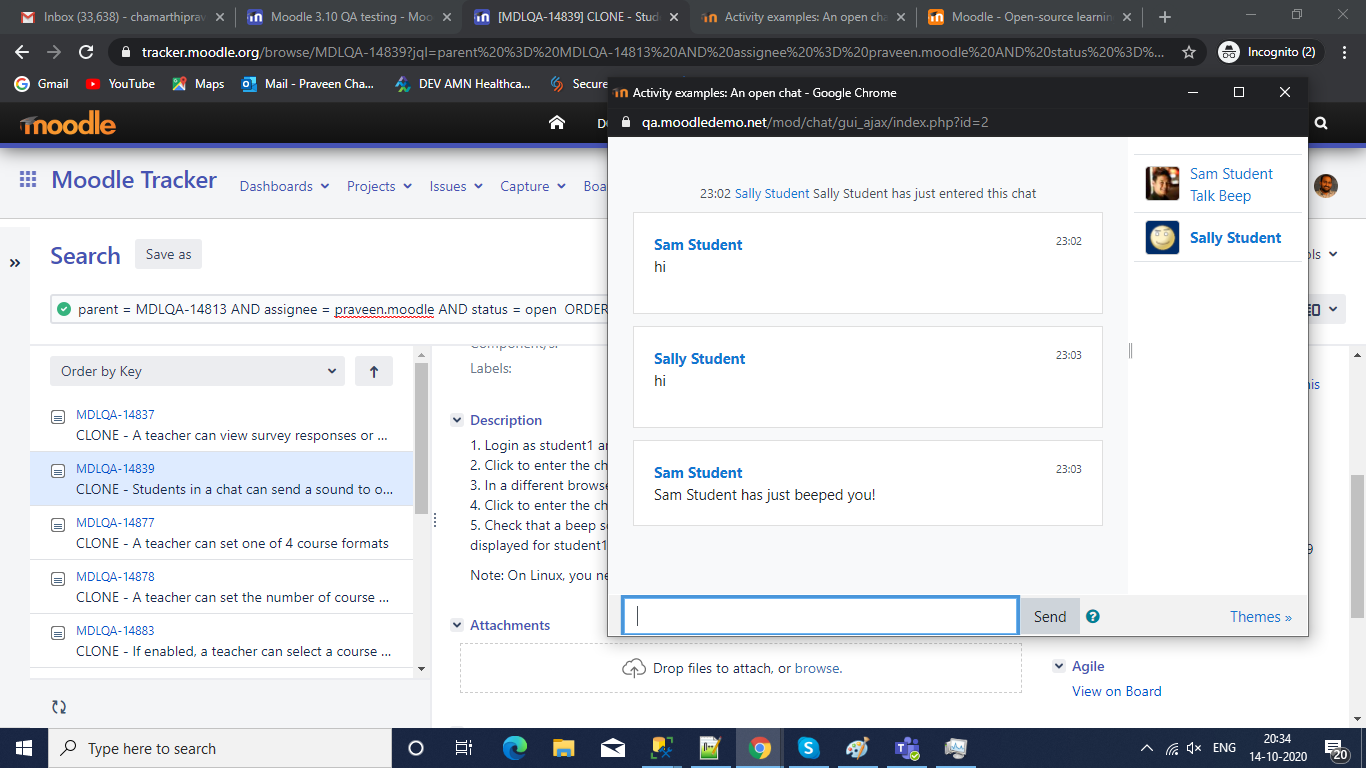Open Microsoft Teams from taskbar
This screenshot has height=768, width=1366.
[907, 748]
